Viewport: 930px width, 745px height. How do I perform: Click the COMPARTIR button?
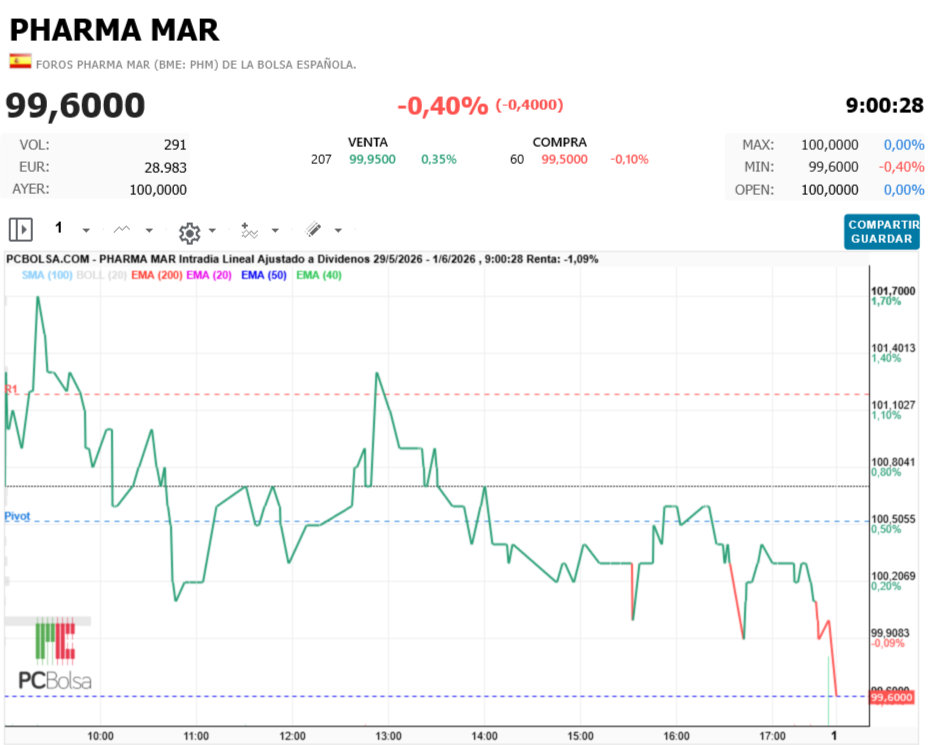[883, 225]
